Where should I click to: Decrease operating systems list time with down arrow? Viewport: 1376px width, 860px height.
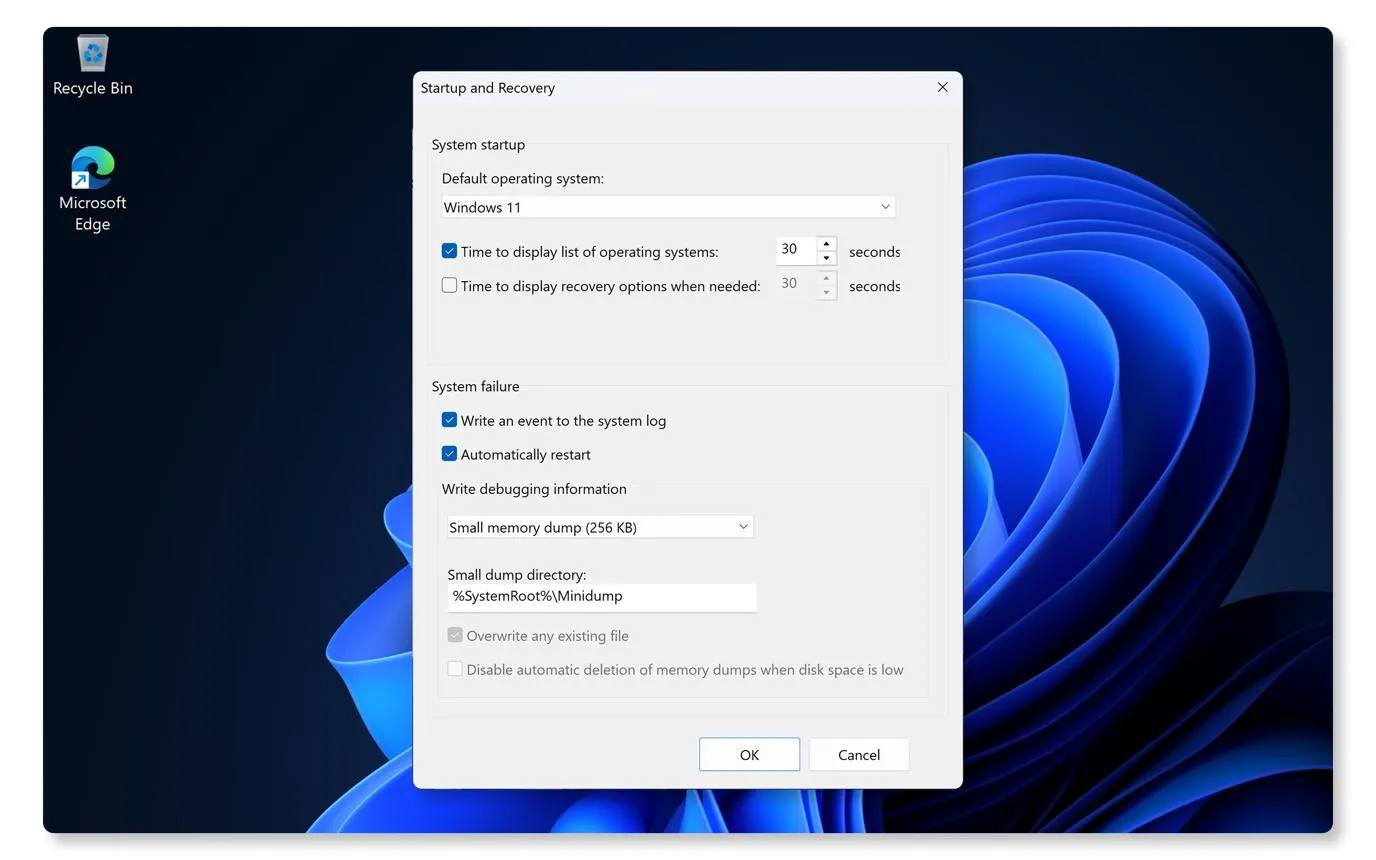pos(826,258)
